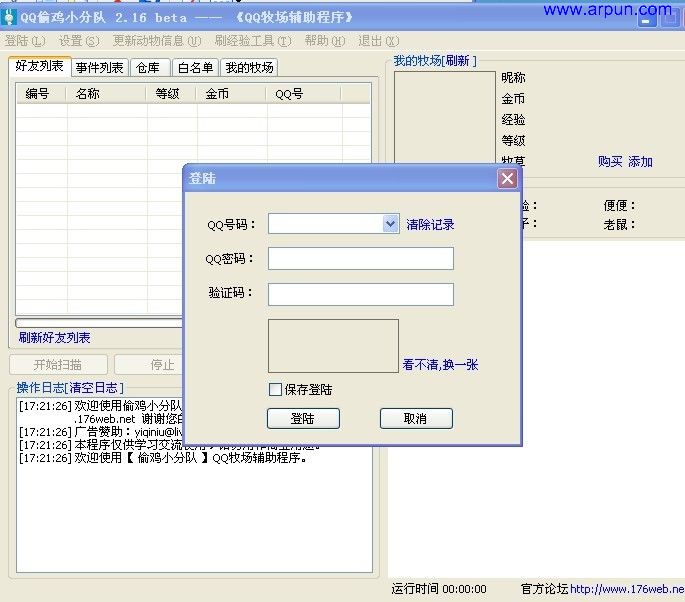Switch to the 我的牧场 tab
The width and height of the screenshot is (685, 602).
(249, 67)
